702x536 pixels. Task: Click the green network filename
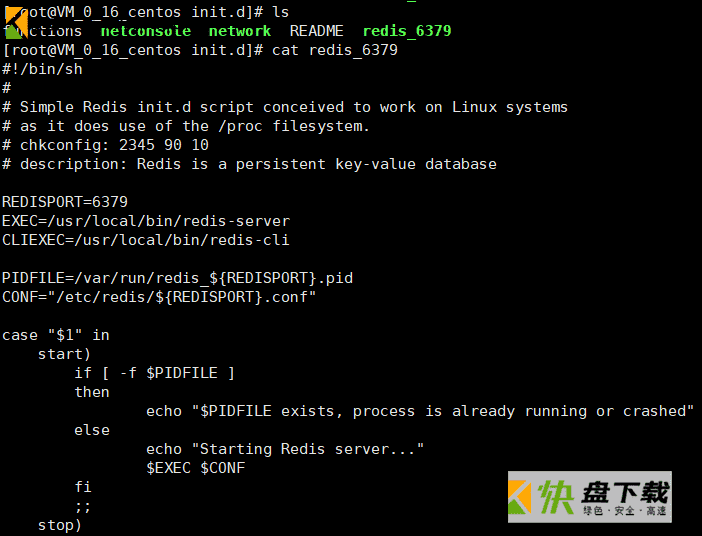click(x=240, y=31)
